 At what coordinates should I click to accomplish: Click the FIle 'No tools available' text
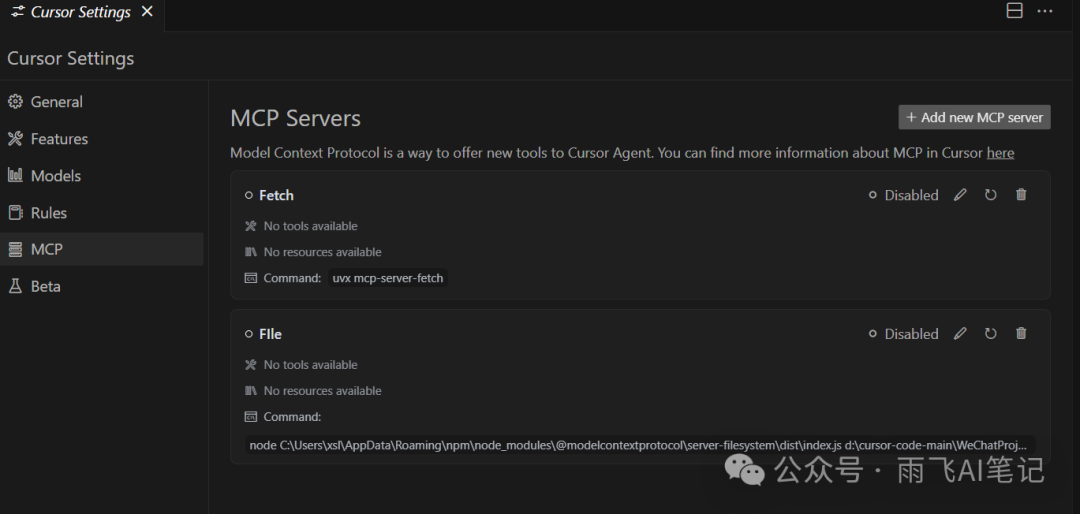click(x=311, y=364)
